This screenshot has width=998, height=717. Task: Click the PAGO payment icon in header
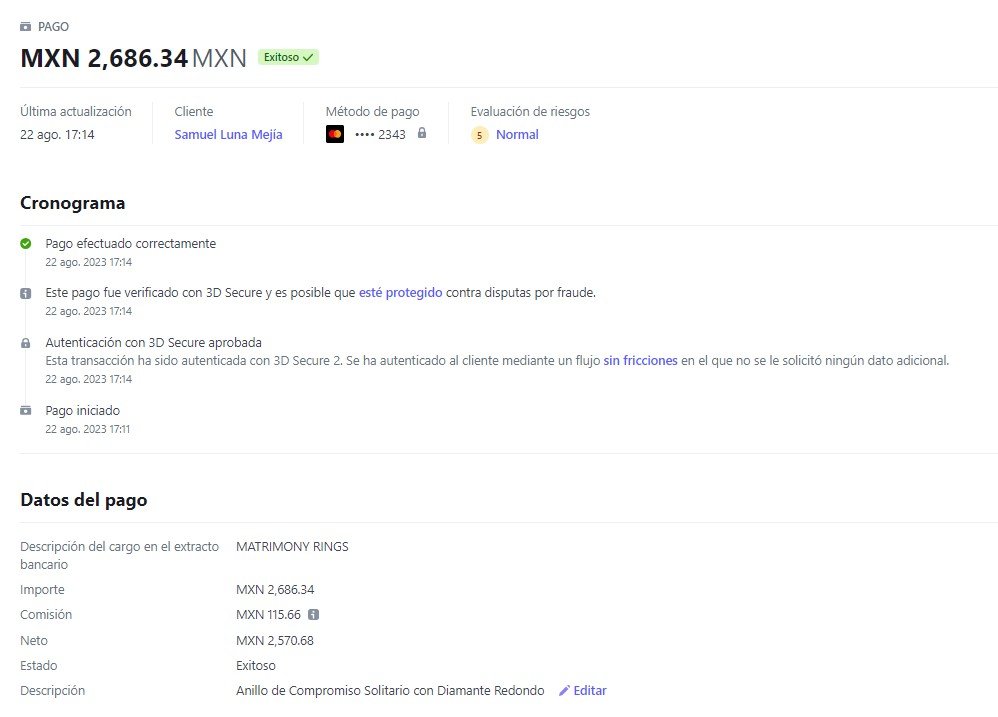pos(26,27)
